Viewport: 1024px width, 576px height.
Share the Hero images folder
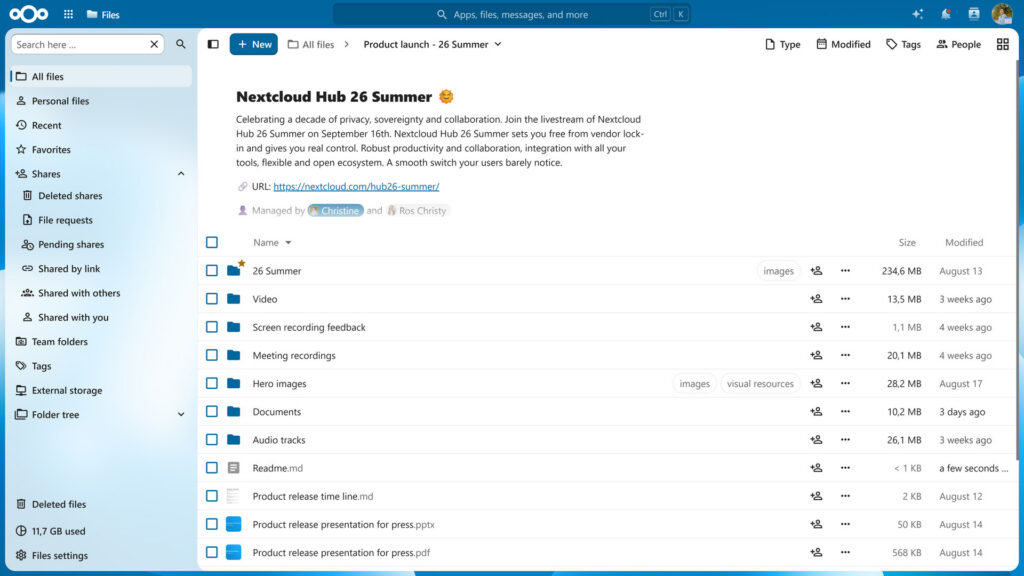816,383
